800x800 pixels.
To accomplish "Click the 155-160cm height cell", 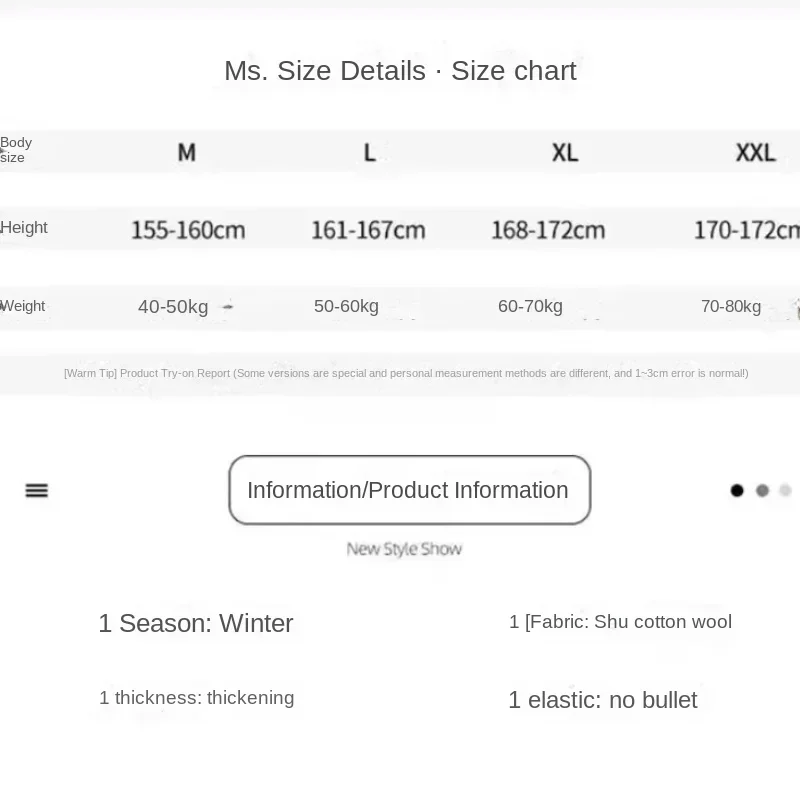I will point(188,230).
